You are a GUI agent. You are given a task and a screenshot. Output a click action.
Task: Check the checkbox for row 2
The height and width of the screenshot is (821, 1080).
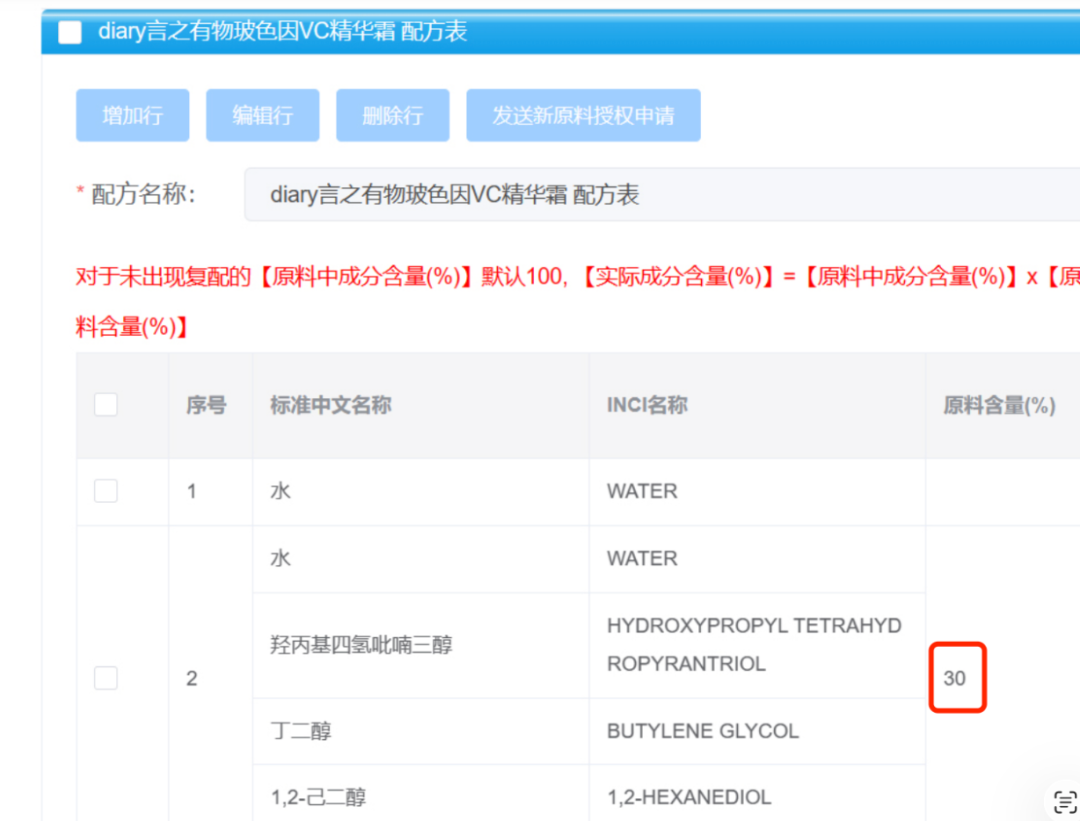click(x=105, y=678)
